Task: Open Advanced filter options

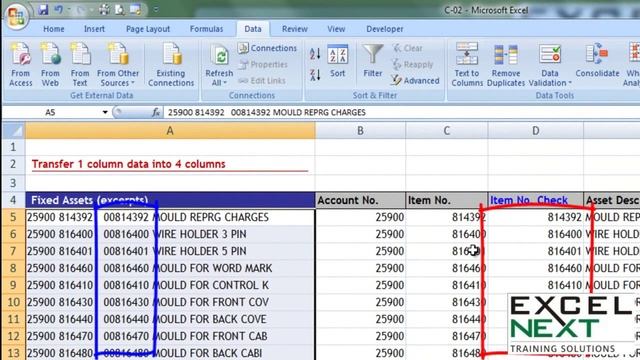Action: point(415,81)
